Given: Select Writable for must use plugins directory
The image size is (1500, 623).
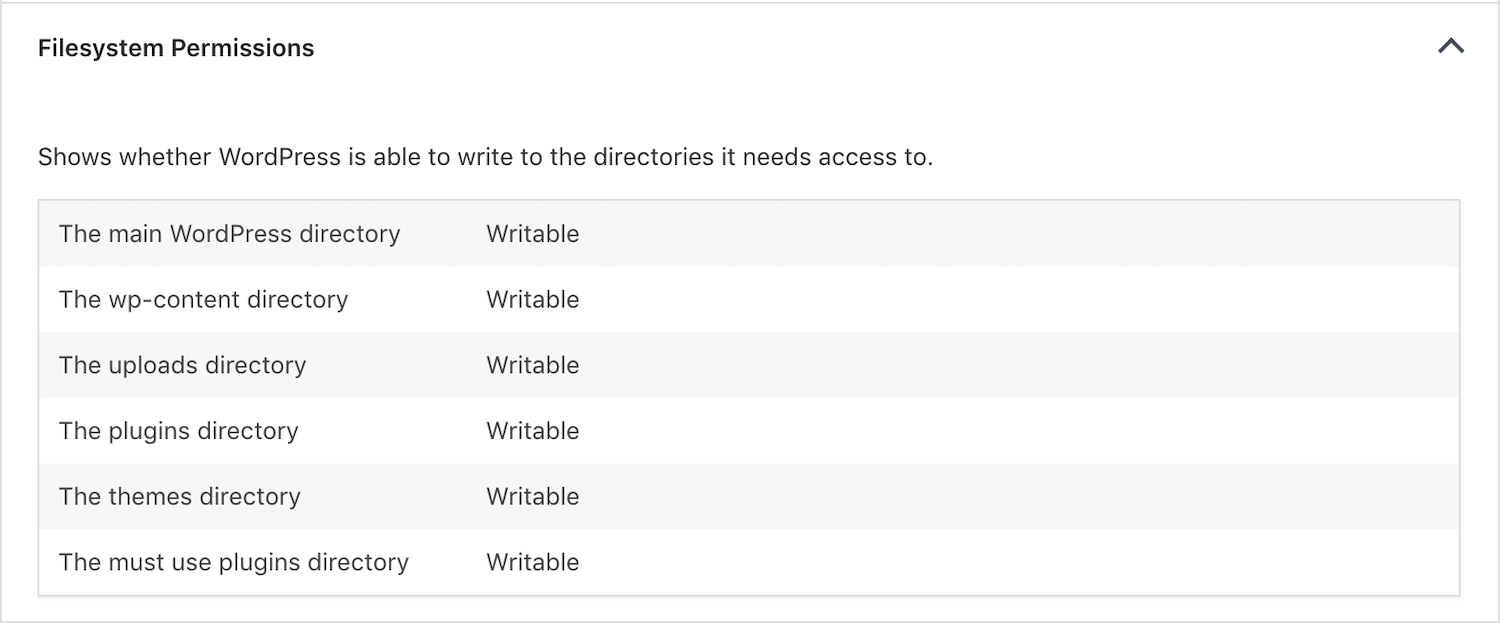Looking at the screenshot, I should (x=532, y=562).
